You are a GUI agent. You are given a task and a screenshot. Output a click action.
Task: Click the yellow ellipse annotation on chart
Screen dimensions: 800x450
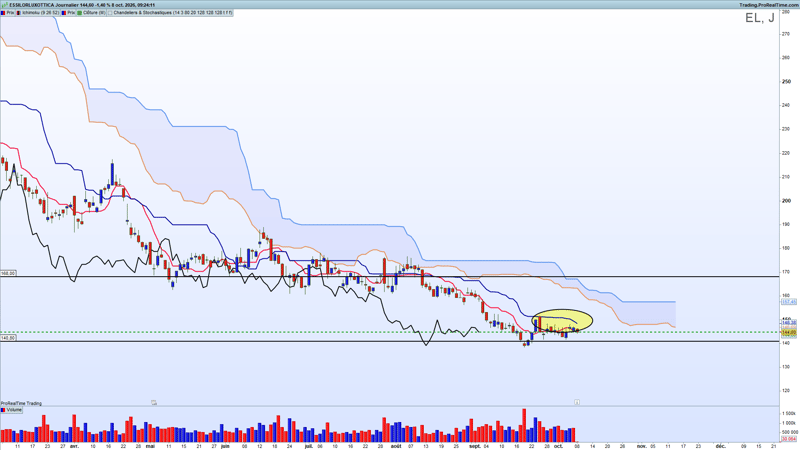coord(562,321)
